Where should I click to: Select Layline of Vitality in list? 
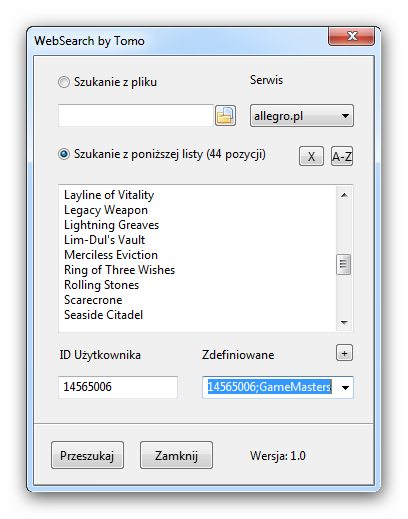click(x=109, y=195)
